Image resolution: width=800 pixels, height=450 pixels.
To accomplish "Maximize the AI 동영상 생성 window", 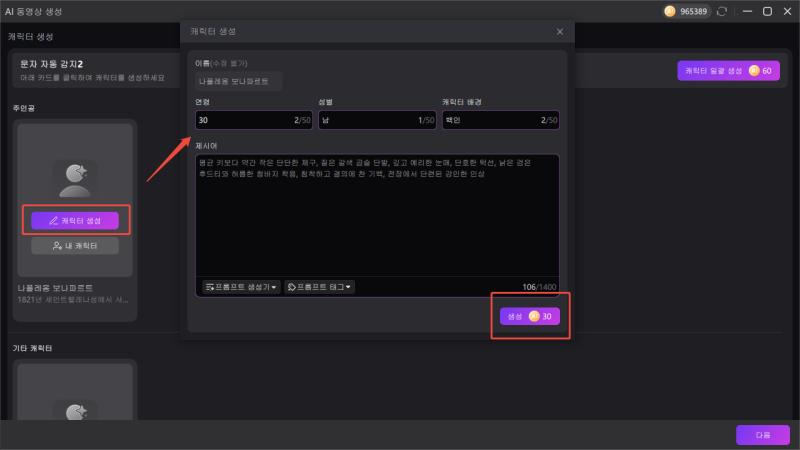I will 767,11.
